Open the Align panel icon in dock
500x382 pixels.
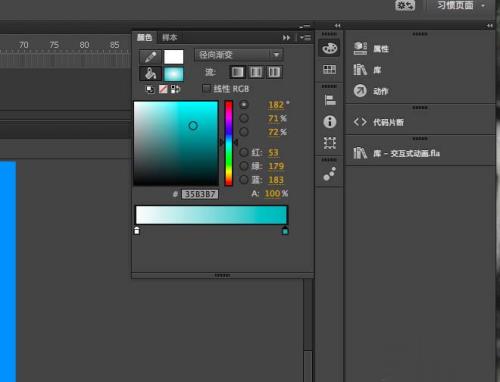(329, 100)
